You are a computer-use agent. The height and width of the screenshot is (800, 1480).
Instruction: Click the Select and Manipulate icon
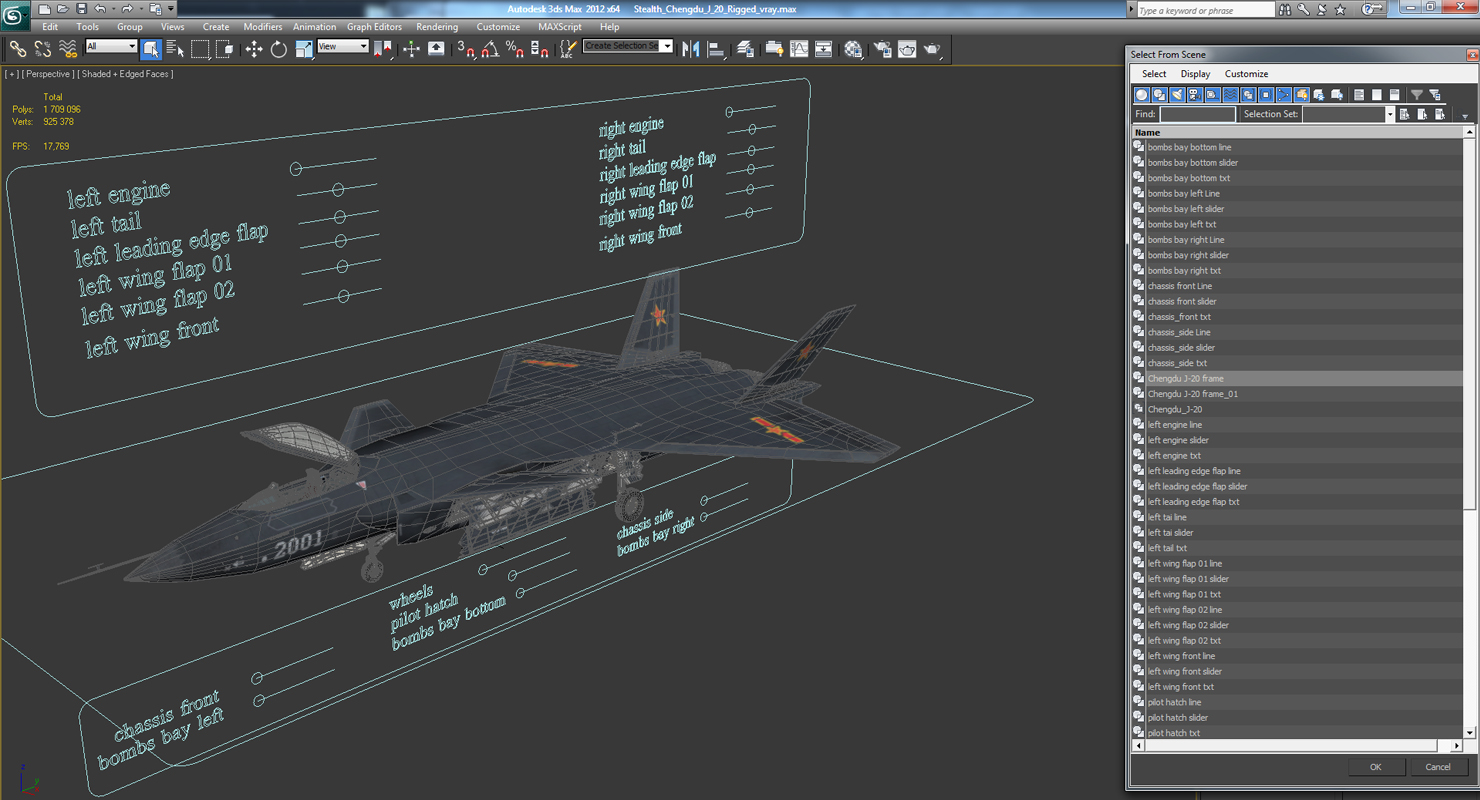[411, 48]
